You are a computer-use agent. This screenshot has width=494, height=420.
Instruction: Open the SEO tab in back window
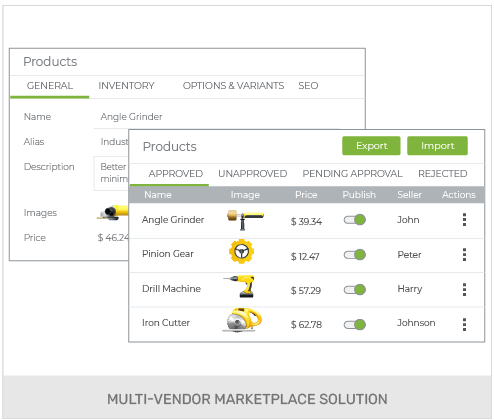[x=308, y=86]
